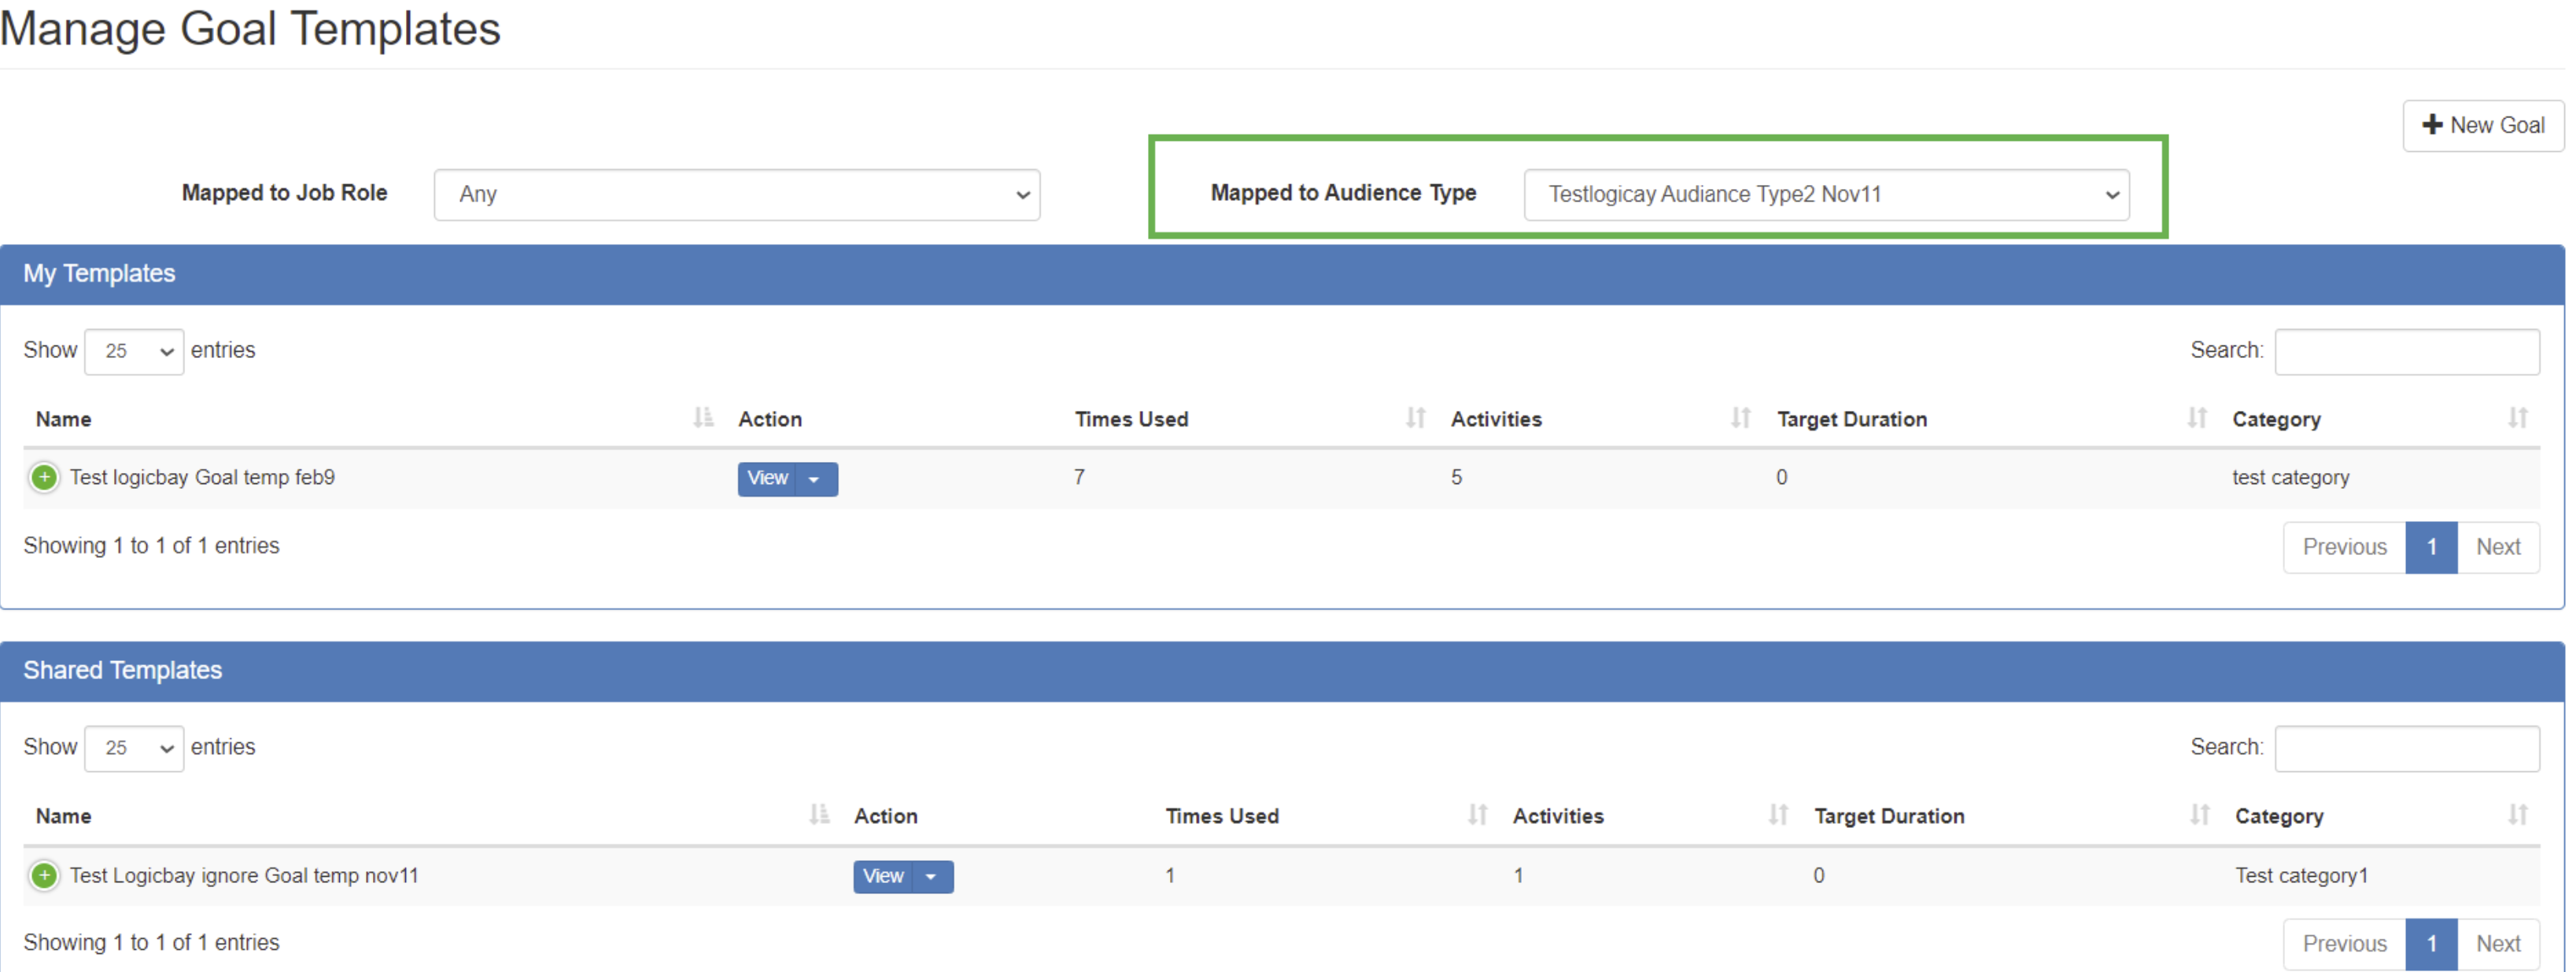Go to Next page in My Templates
This screenshot has width=2576, height=972.
pos(2498,547)
